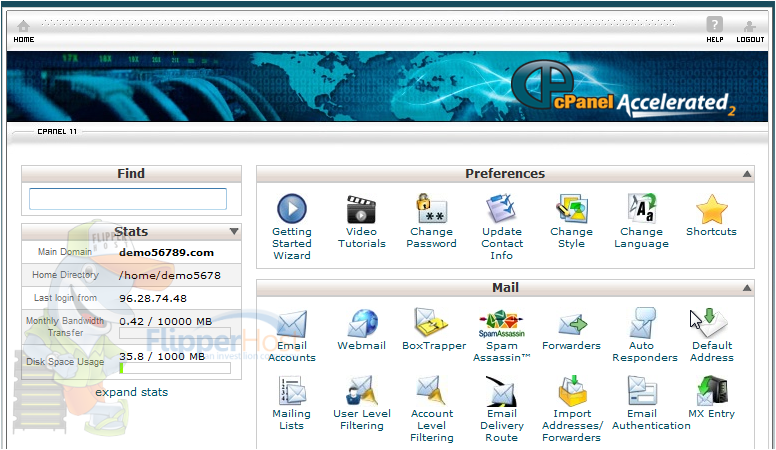The height and width of the screenshot is (450, 776).
Task: Open the Default Address icon
Action: pos(711,323)
